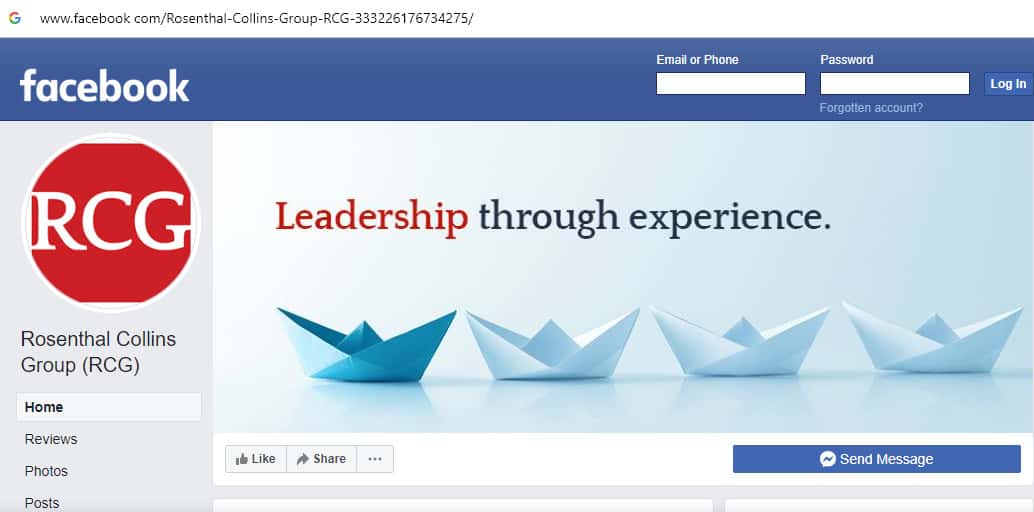
Task: Open the three-dots more options menu
Action: point(375,459)
